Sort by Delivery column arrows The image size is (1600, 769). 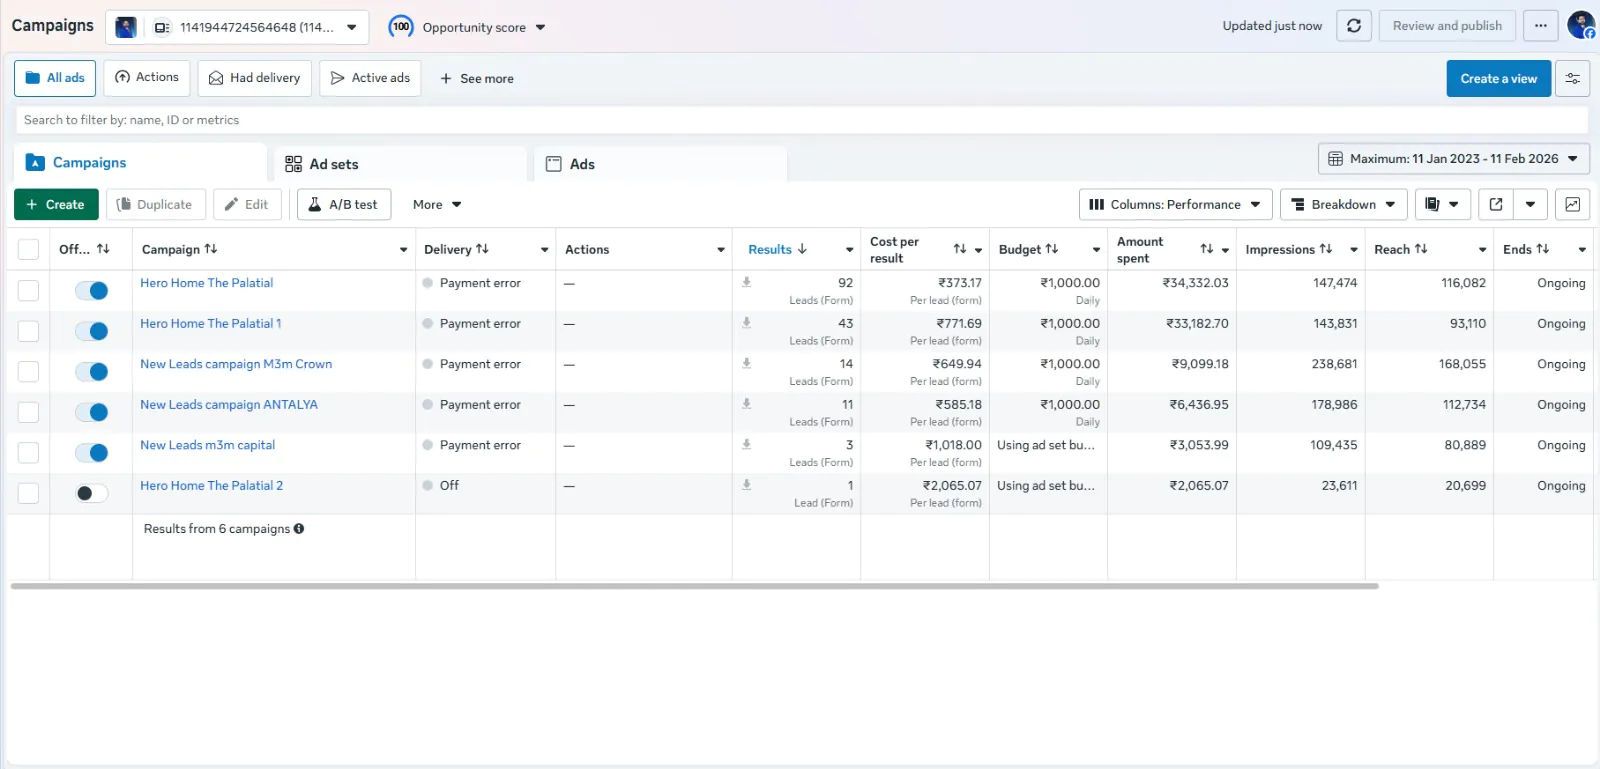tap(482, 249)
